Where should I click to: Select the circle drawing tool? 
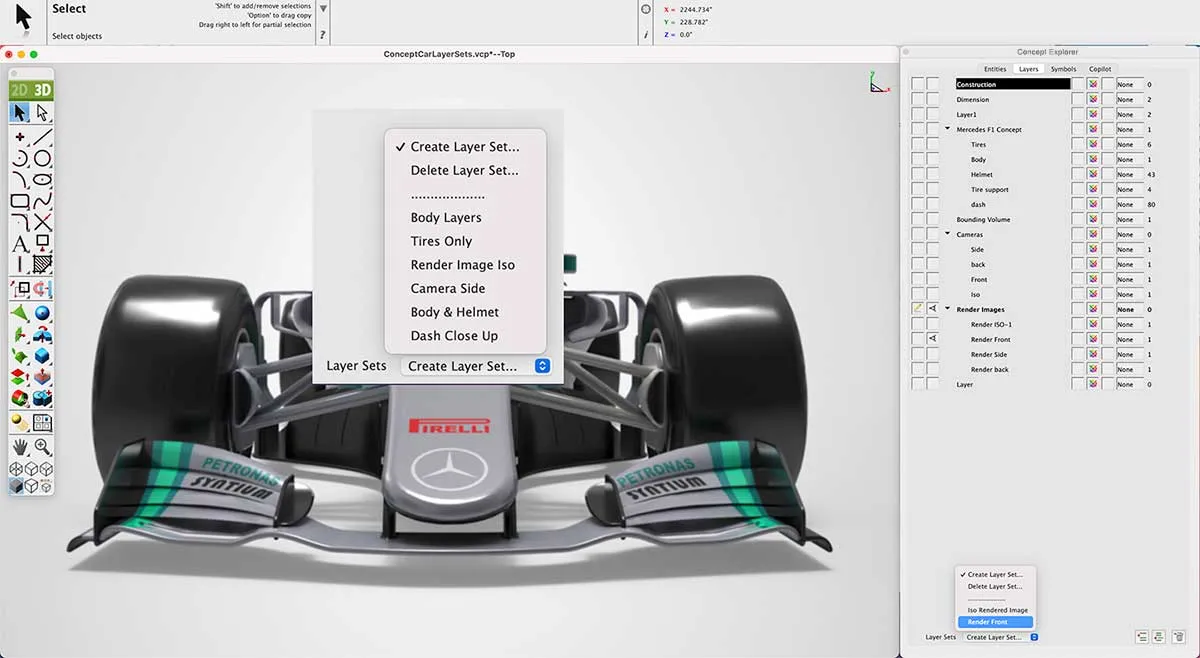(x=40, y=157)
